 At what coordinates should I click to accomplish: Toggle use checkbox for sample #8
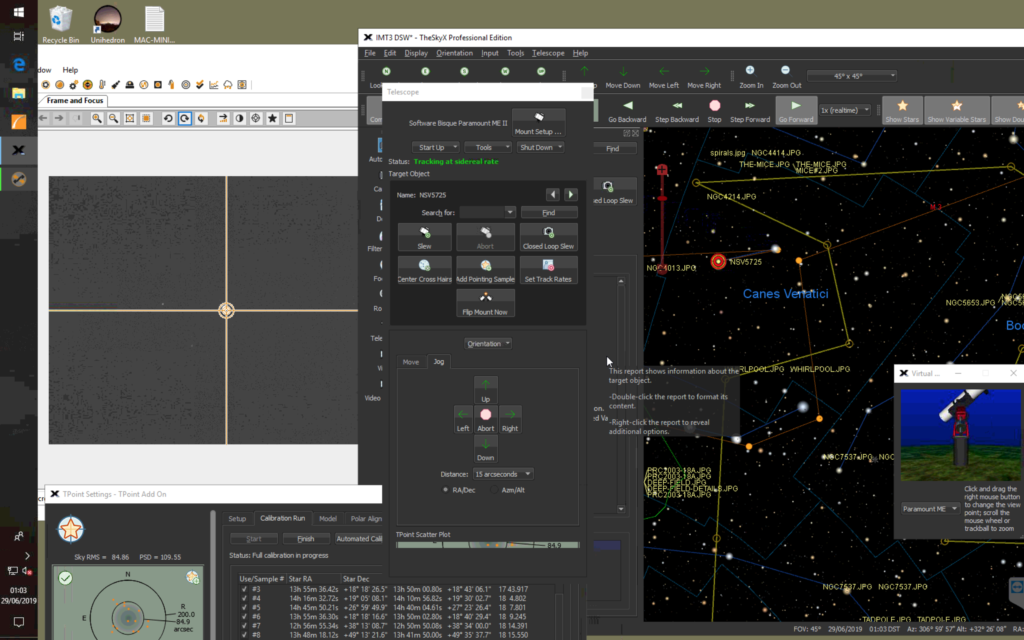[x=244, y=635]
